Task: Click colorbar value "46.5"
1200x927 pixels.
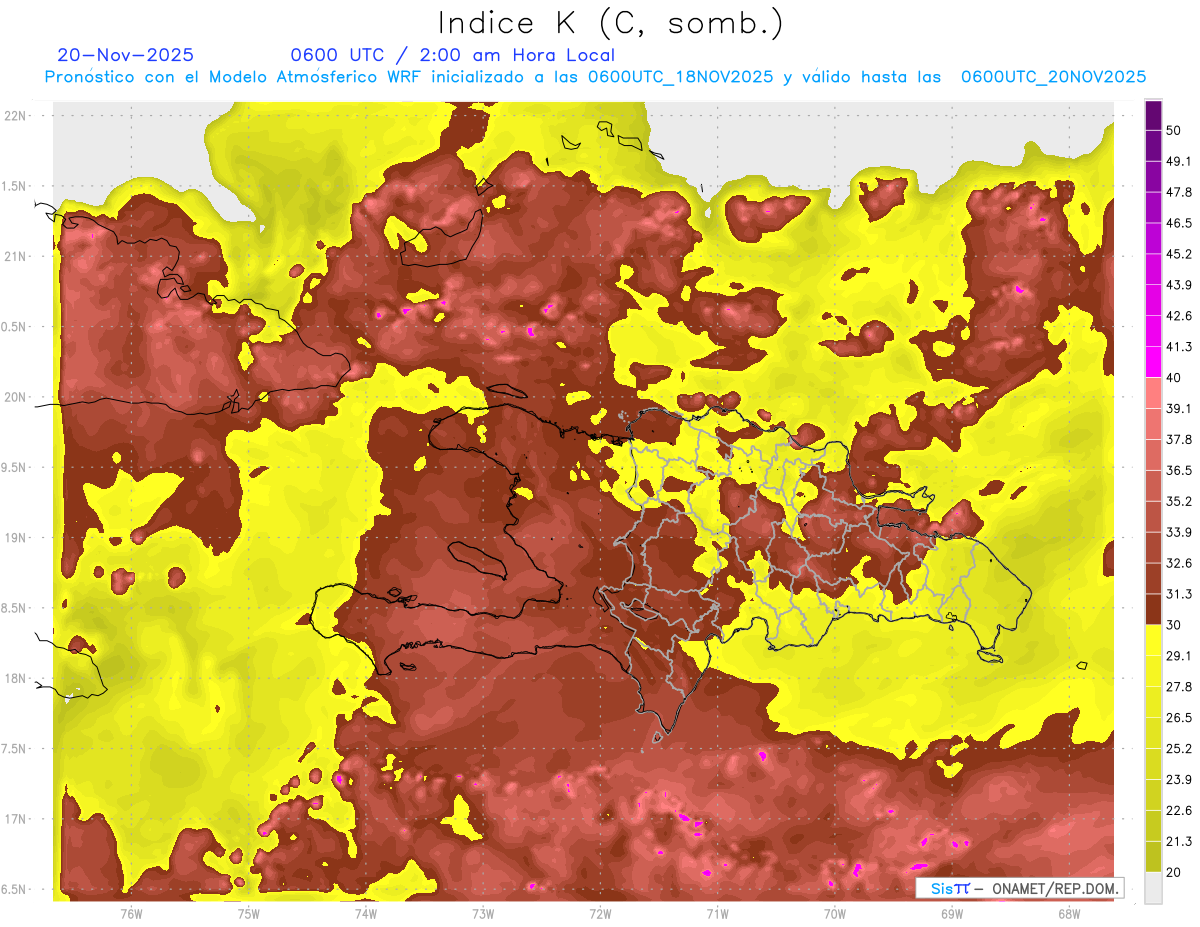Action: pyautogui.click(x=1179, y=223)
